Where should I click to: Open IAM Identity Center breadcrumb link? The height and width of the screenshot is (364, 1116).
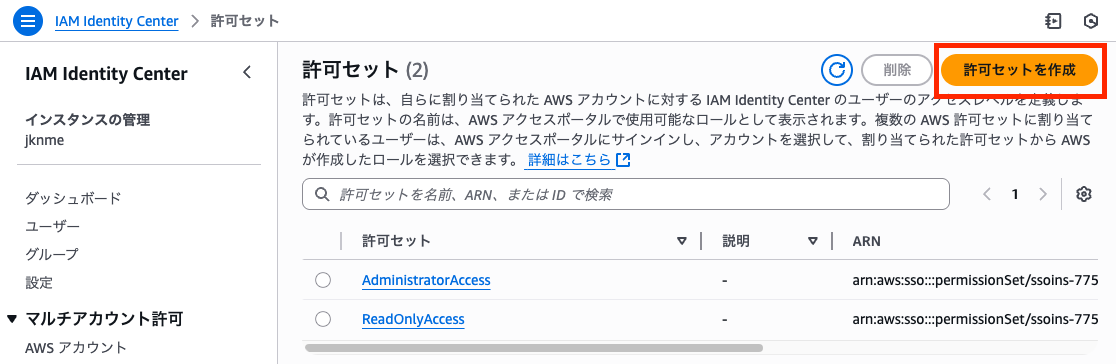click(x=117, y=21)
